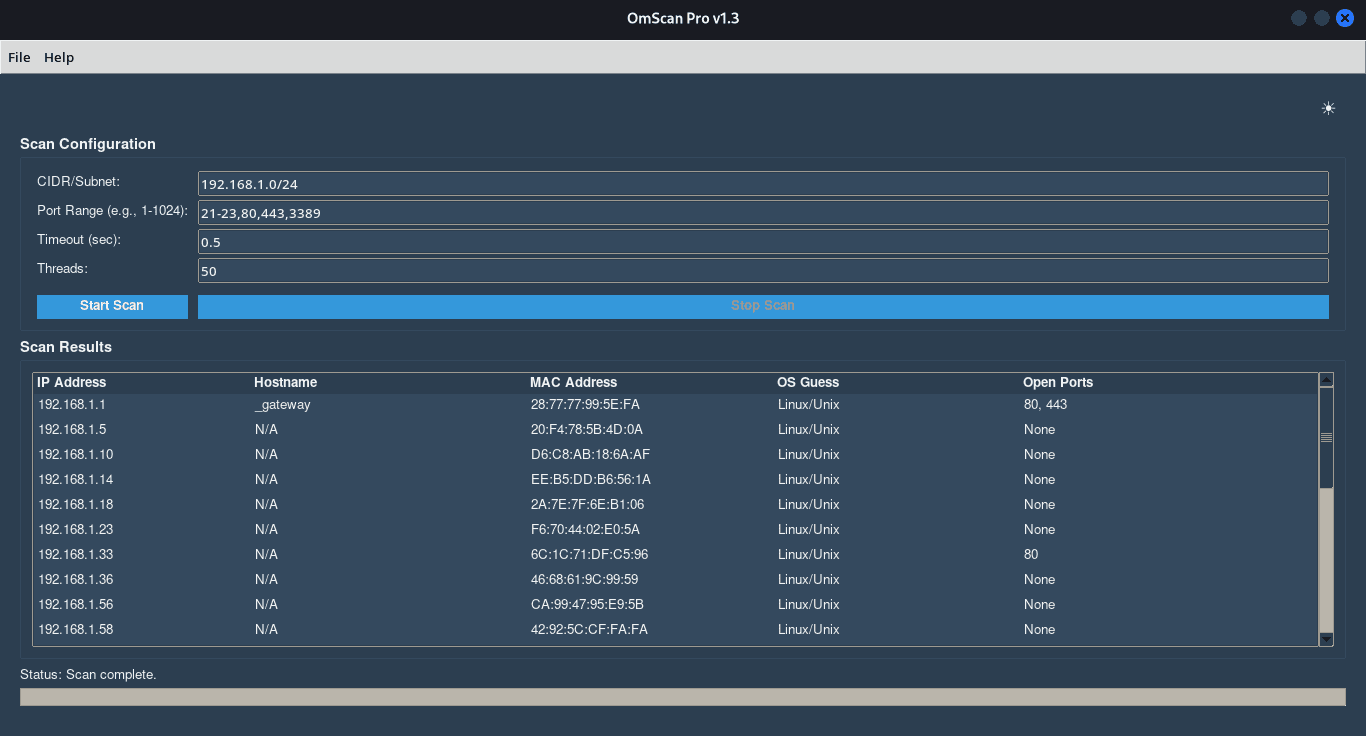This screenshot has height=736, width=1366.
Task: Click the results scrollbar down arrow
Action: (1327, 639)
